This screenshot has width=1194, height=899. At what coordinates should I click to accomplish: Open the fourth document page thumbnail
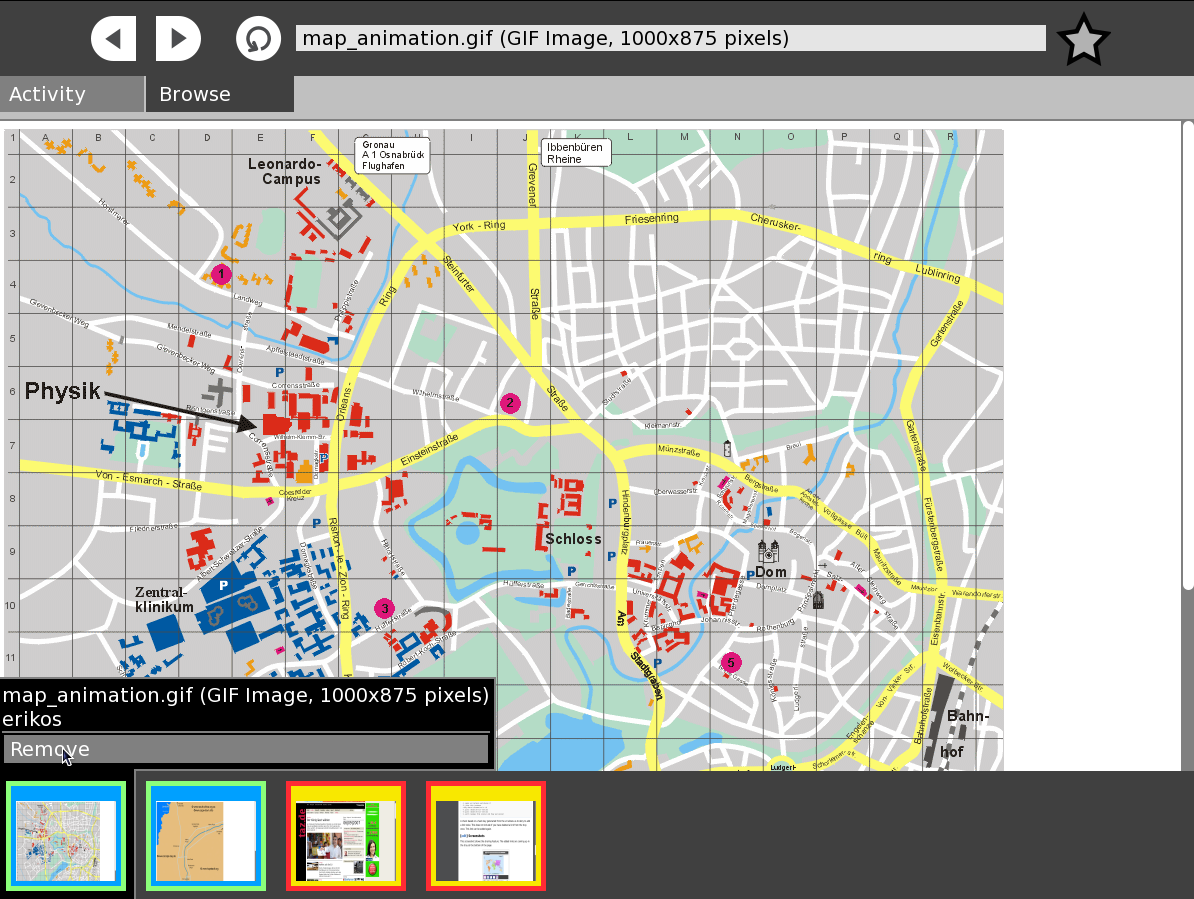pyautogui.click(x=486, y=836)
